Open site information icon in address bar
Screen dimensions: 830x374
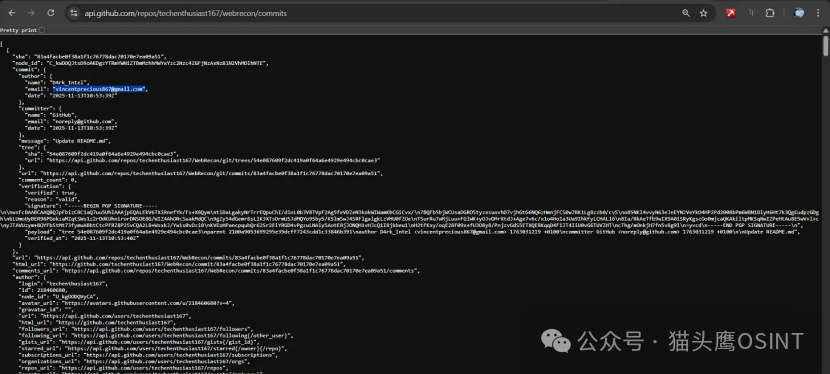coord(74,13)
